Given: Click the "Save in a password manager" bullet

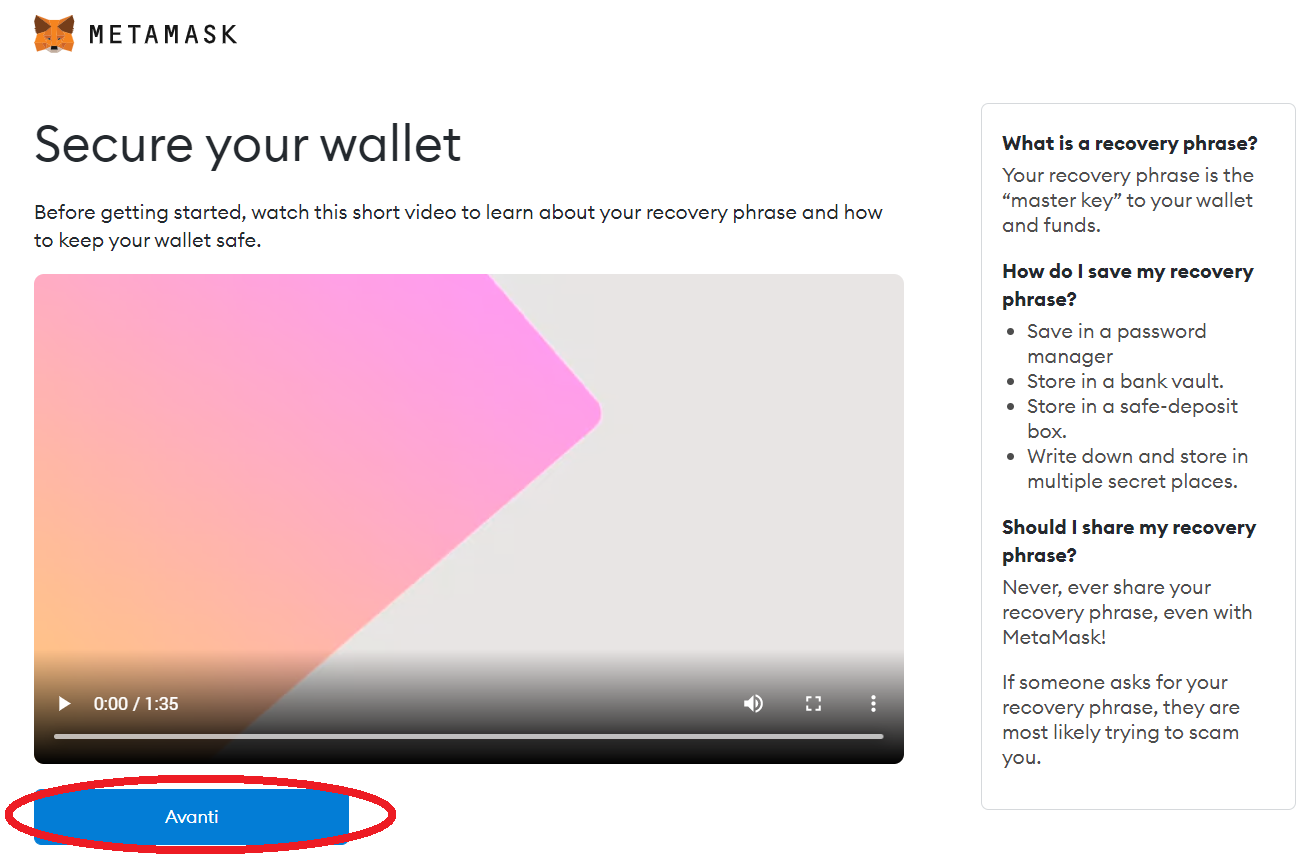Looking at the screenshot, I should click(1116, 344).
